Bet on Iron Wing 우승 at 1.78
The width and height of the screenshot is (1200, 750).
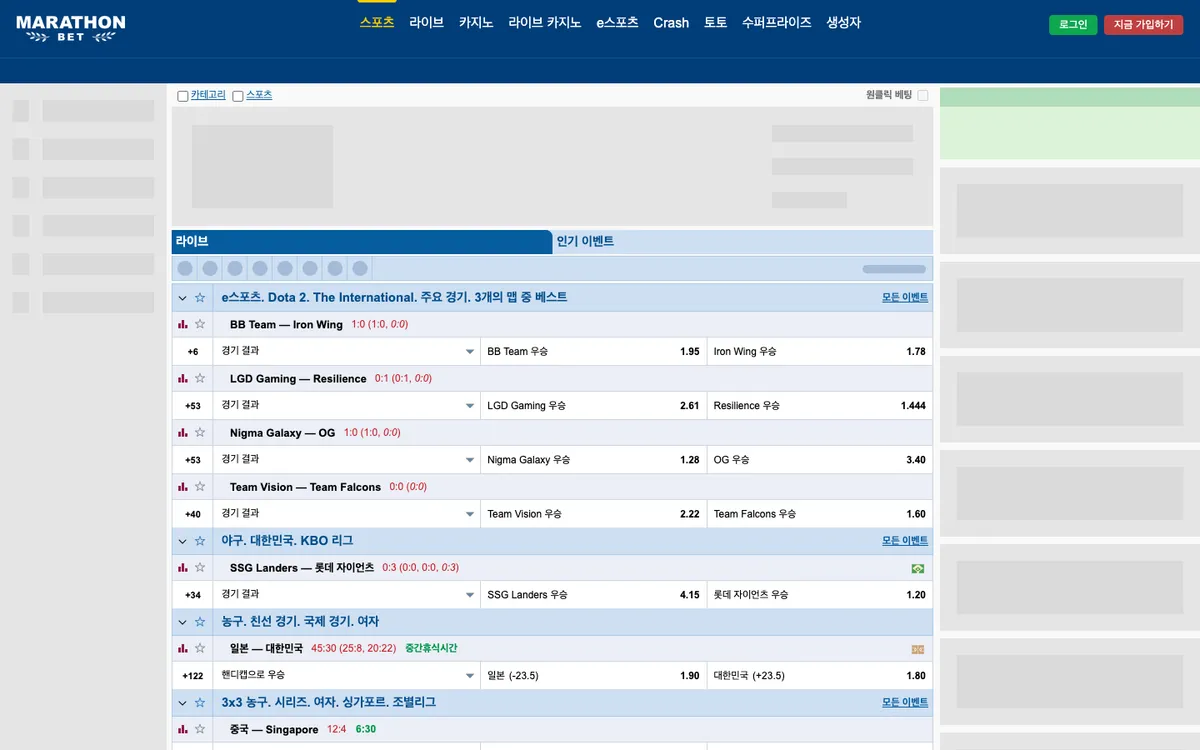click(x=820, y=351)
